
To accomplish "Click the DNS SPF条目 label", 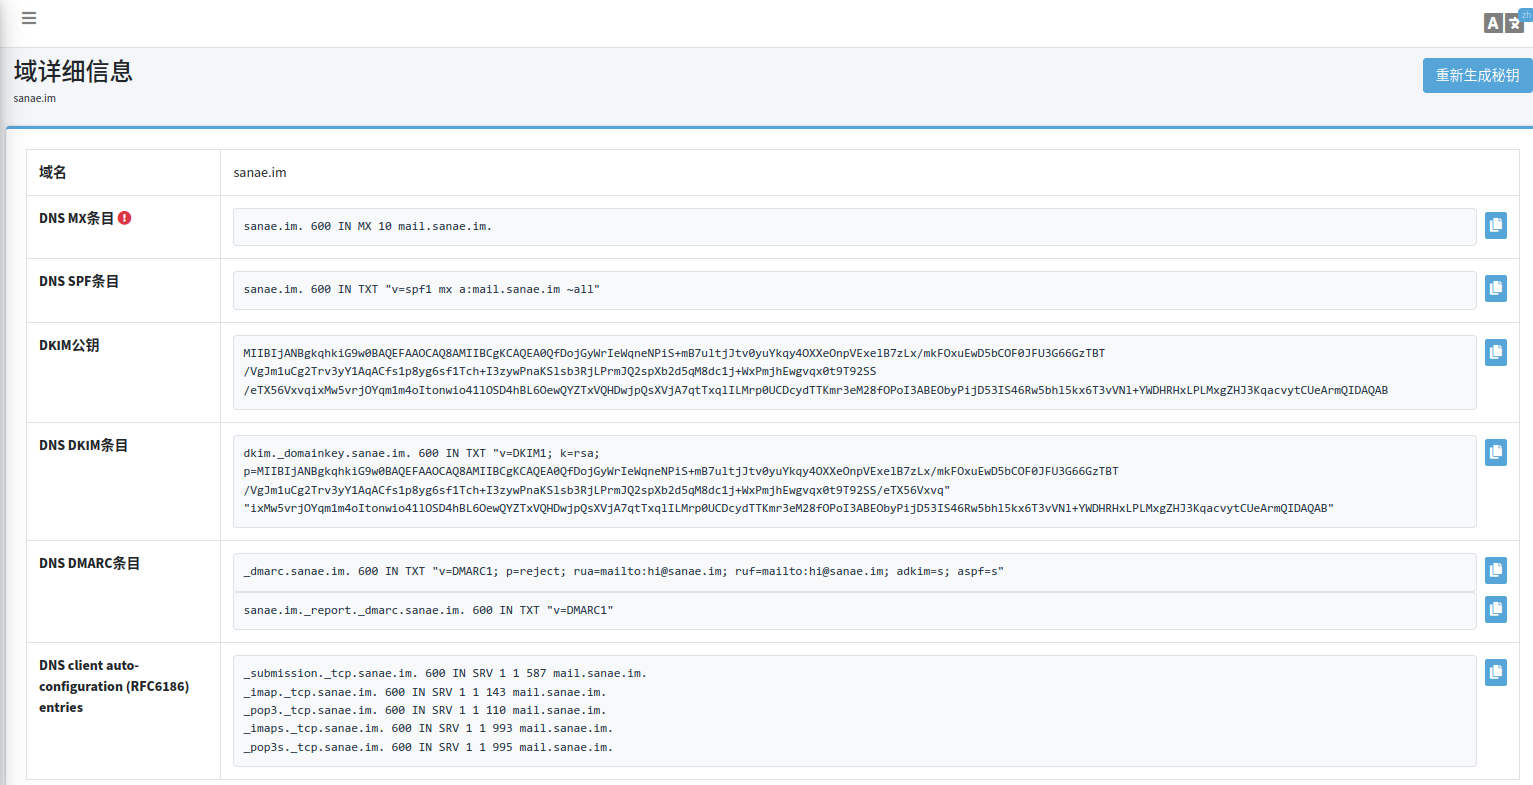I will 79,282.
